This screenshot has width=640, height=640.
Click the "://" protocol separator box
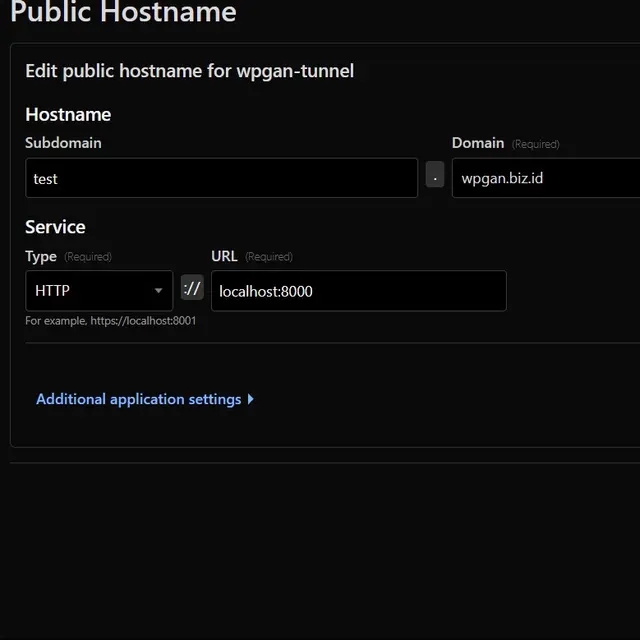(192, 289)
